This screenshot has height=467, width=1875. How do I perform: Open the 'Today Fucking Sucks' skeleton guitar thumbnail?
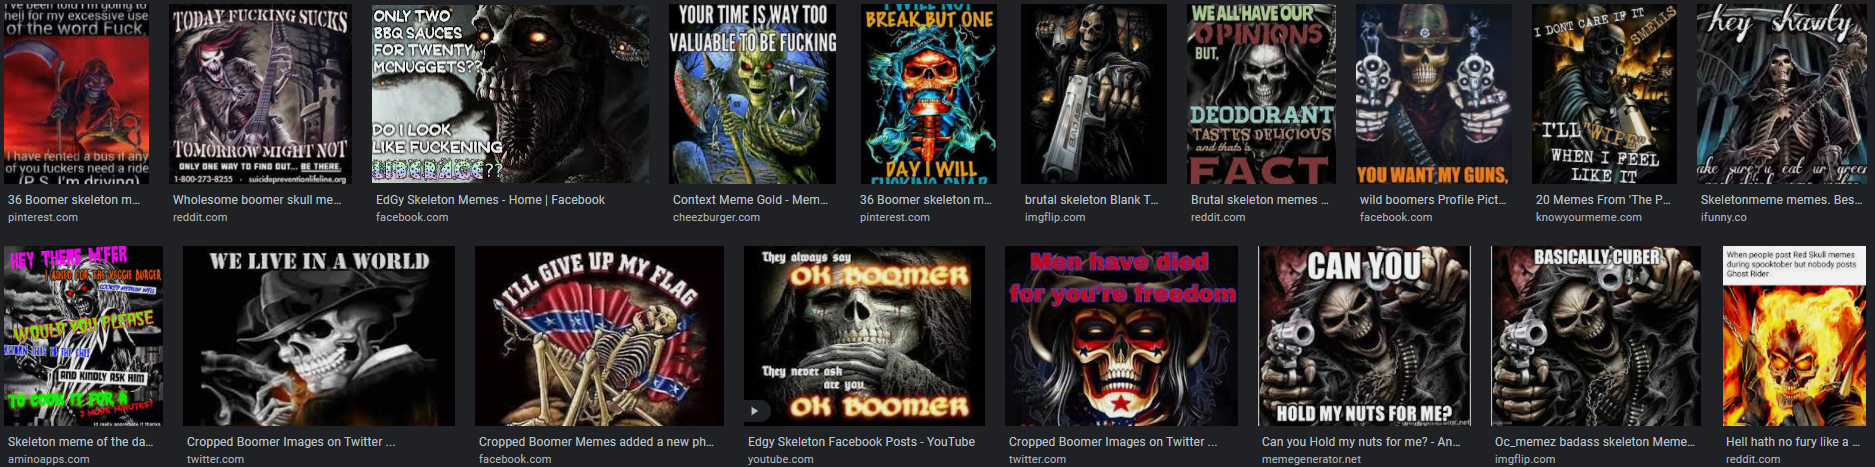pos(260,94)
